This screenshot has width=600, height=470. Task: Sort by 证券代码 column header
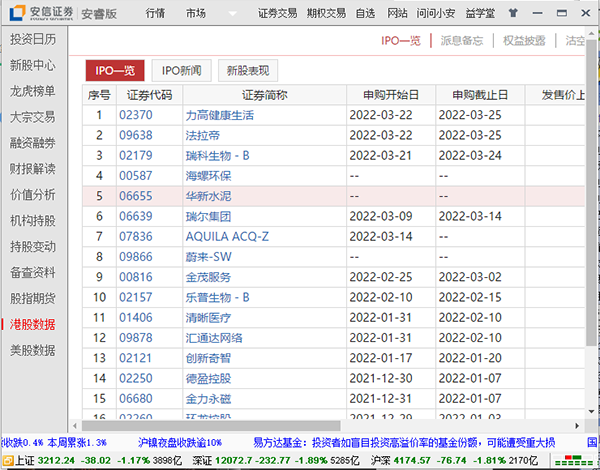click(x=150, y=95)
